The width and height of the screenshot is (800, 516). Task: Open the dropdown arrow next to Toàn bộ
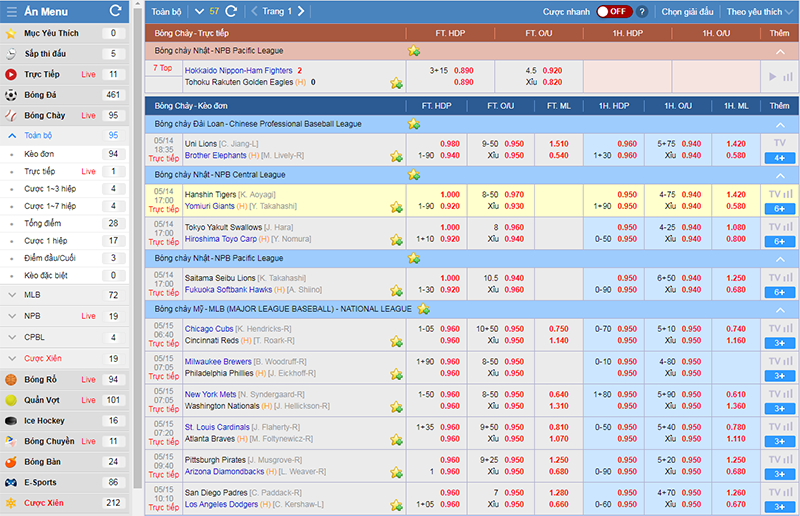pos(200,12)
